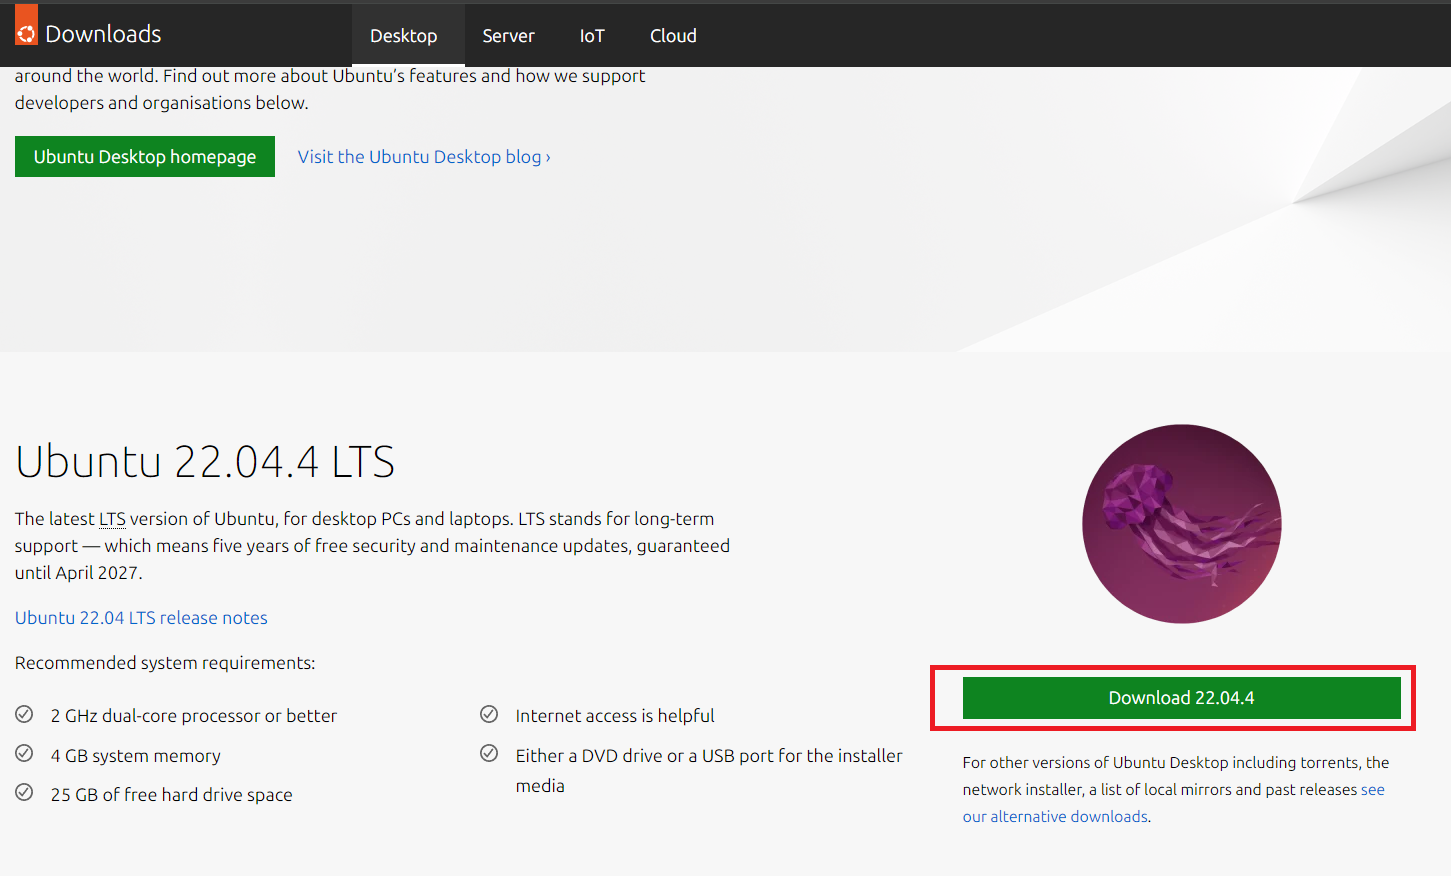The image size is (1451, 876).
Task: Click the 'until April 2027.' text
Action: [x=79, y=573]
